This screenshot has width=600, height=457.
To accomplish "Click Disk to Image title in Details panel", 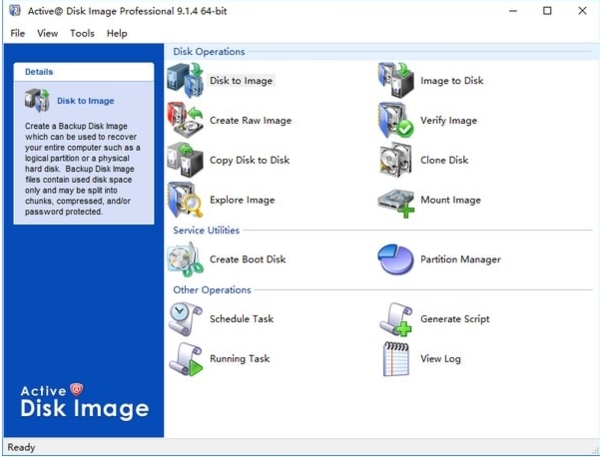I will tap(86, 101).
